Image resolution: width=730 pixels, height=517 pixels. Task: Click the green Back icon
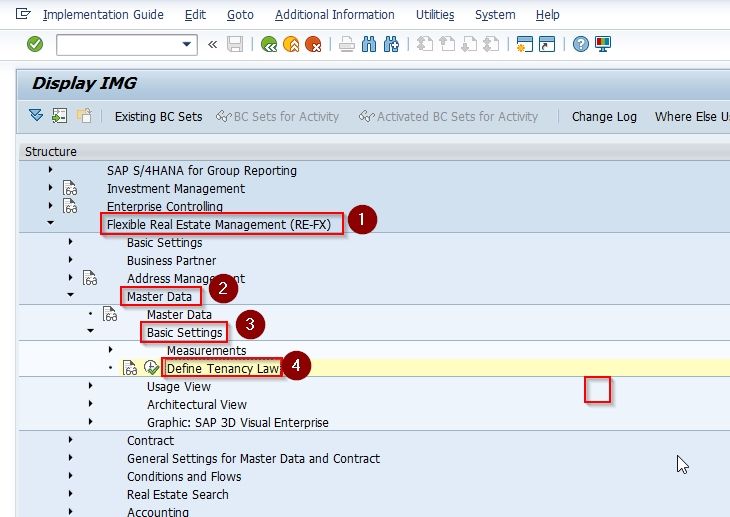(269, 44)
